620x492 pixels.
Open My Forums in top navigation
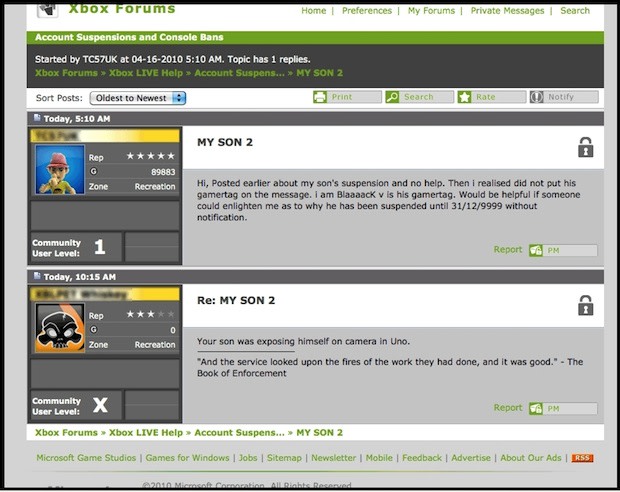431,11
